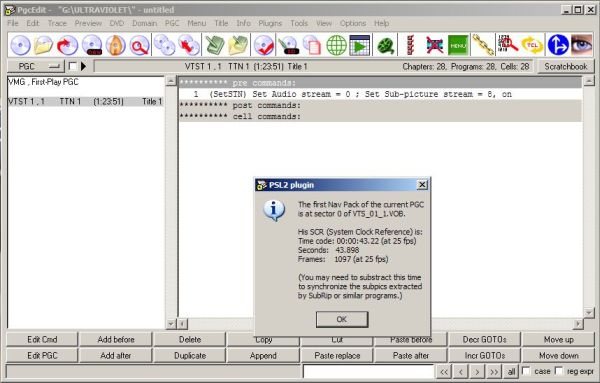Screen dimensions: 600x383
Task: Click the blue road-sign arrow icon
Action: pyautogui.click(x=558, y=45)
